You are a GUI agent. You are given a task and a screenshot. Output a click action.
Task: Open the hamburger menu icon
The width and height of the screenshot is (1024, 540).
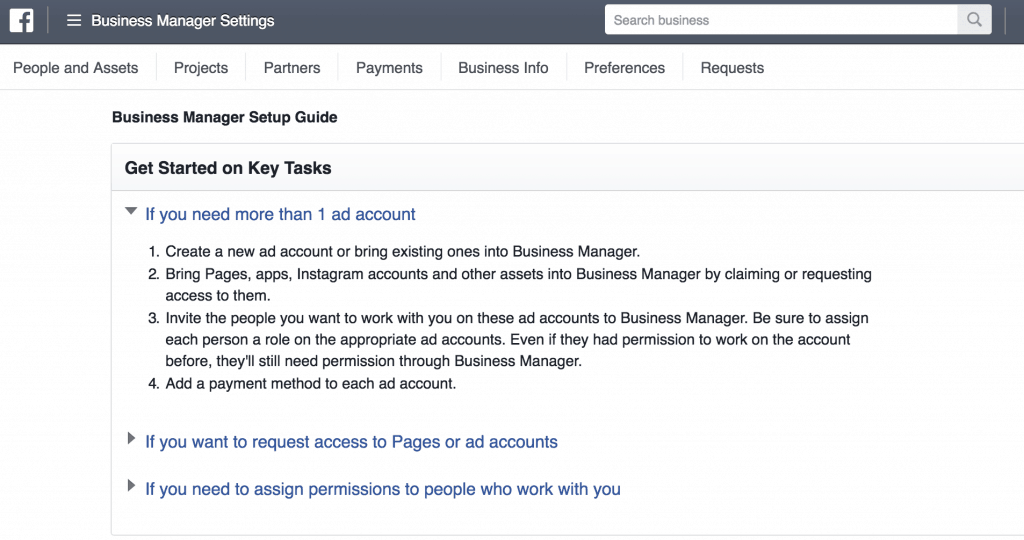(x=74, y=21)
